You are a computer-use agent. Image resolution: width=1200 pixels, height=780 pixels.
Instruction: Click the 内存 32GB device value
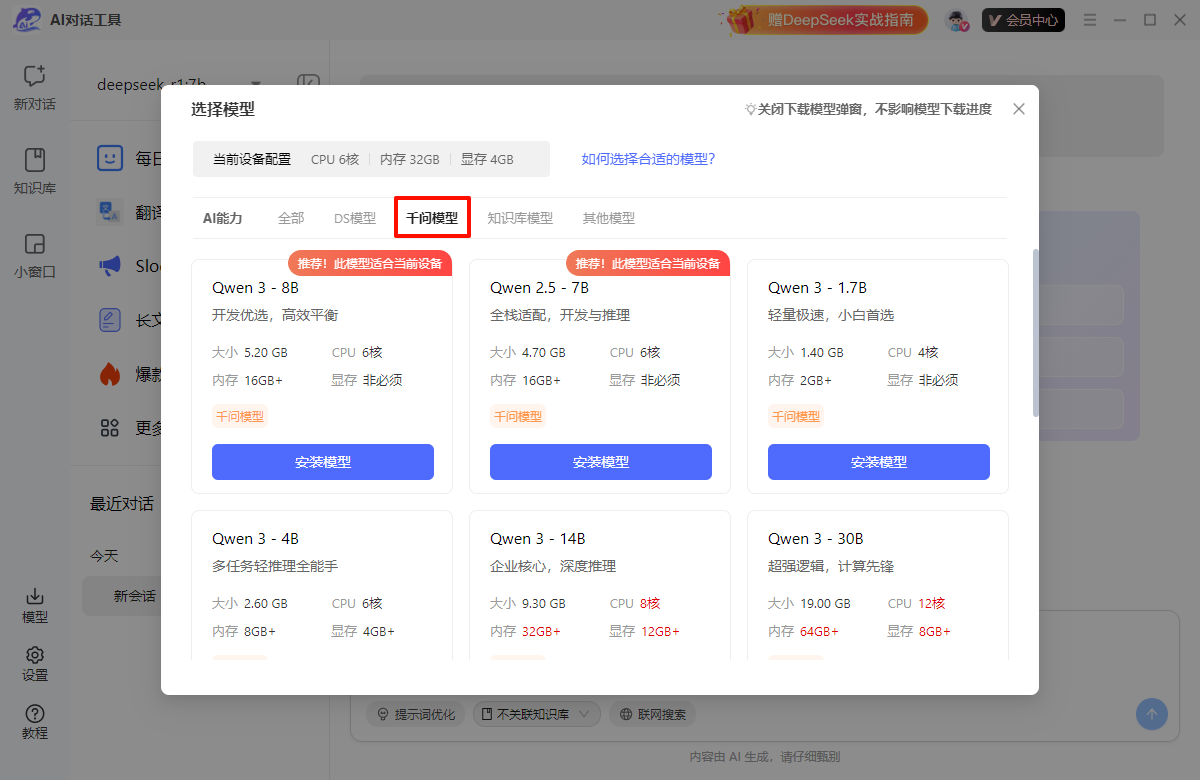point(409,159)
